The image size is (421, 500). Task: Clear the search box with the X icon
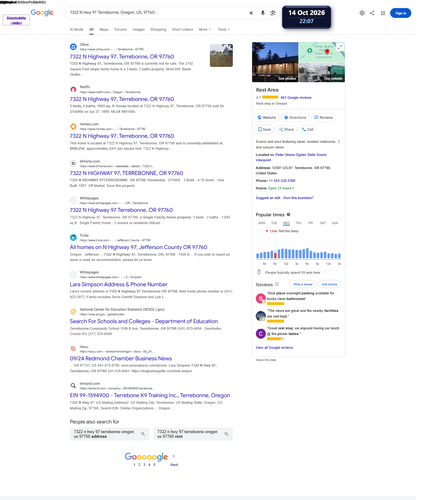(x=251, y=13)
